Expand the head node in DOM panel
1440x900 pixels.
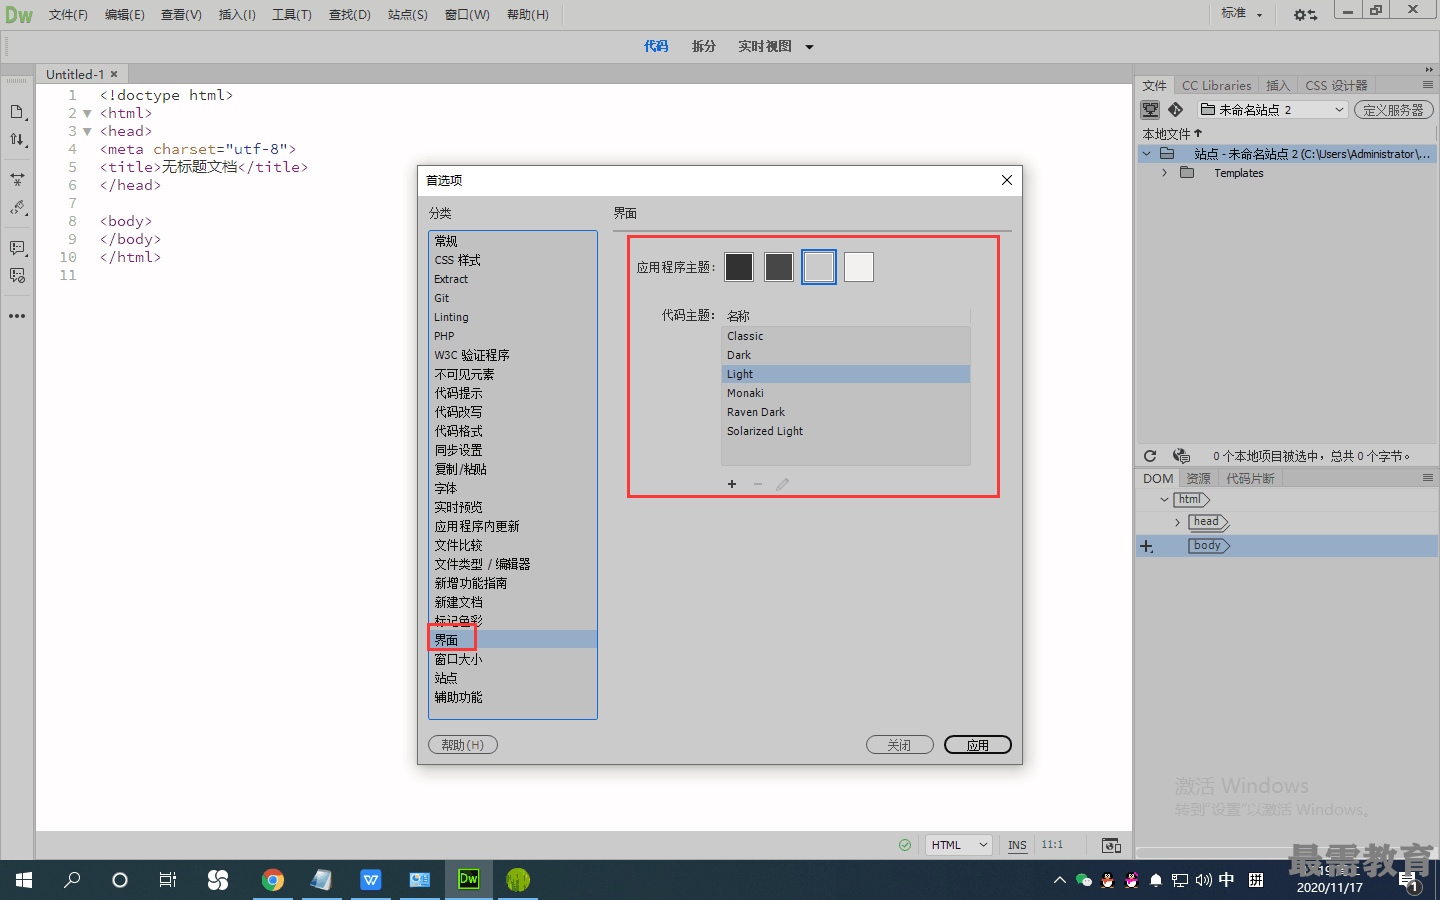(x=1177, y=522)
